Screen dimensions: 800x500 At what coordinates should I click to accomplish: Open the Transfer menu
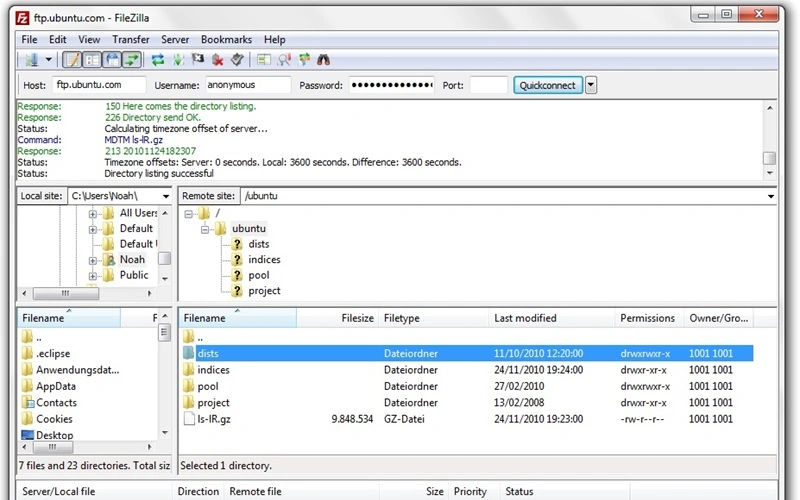[131, 39]
